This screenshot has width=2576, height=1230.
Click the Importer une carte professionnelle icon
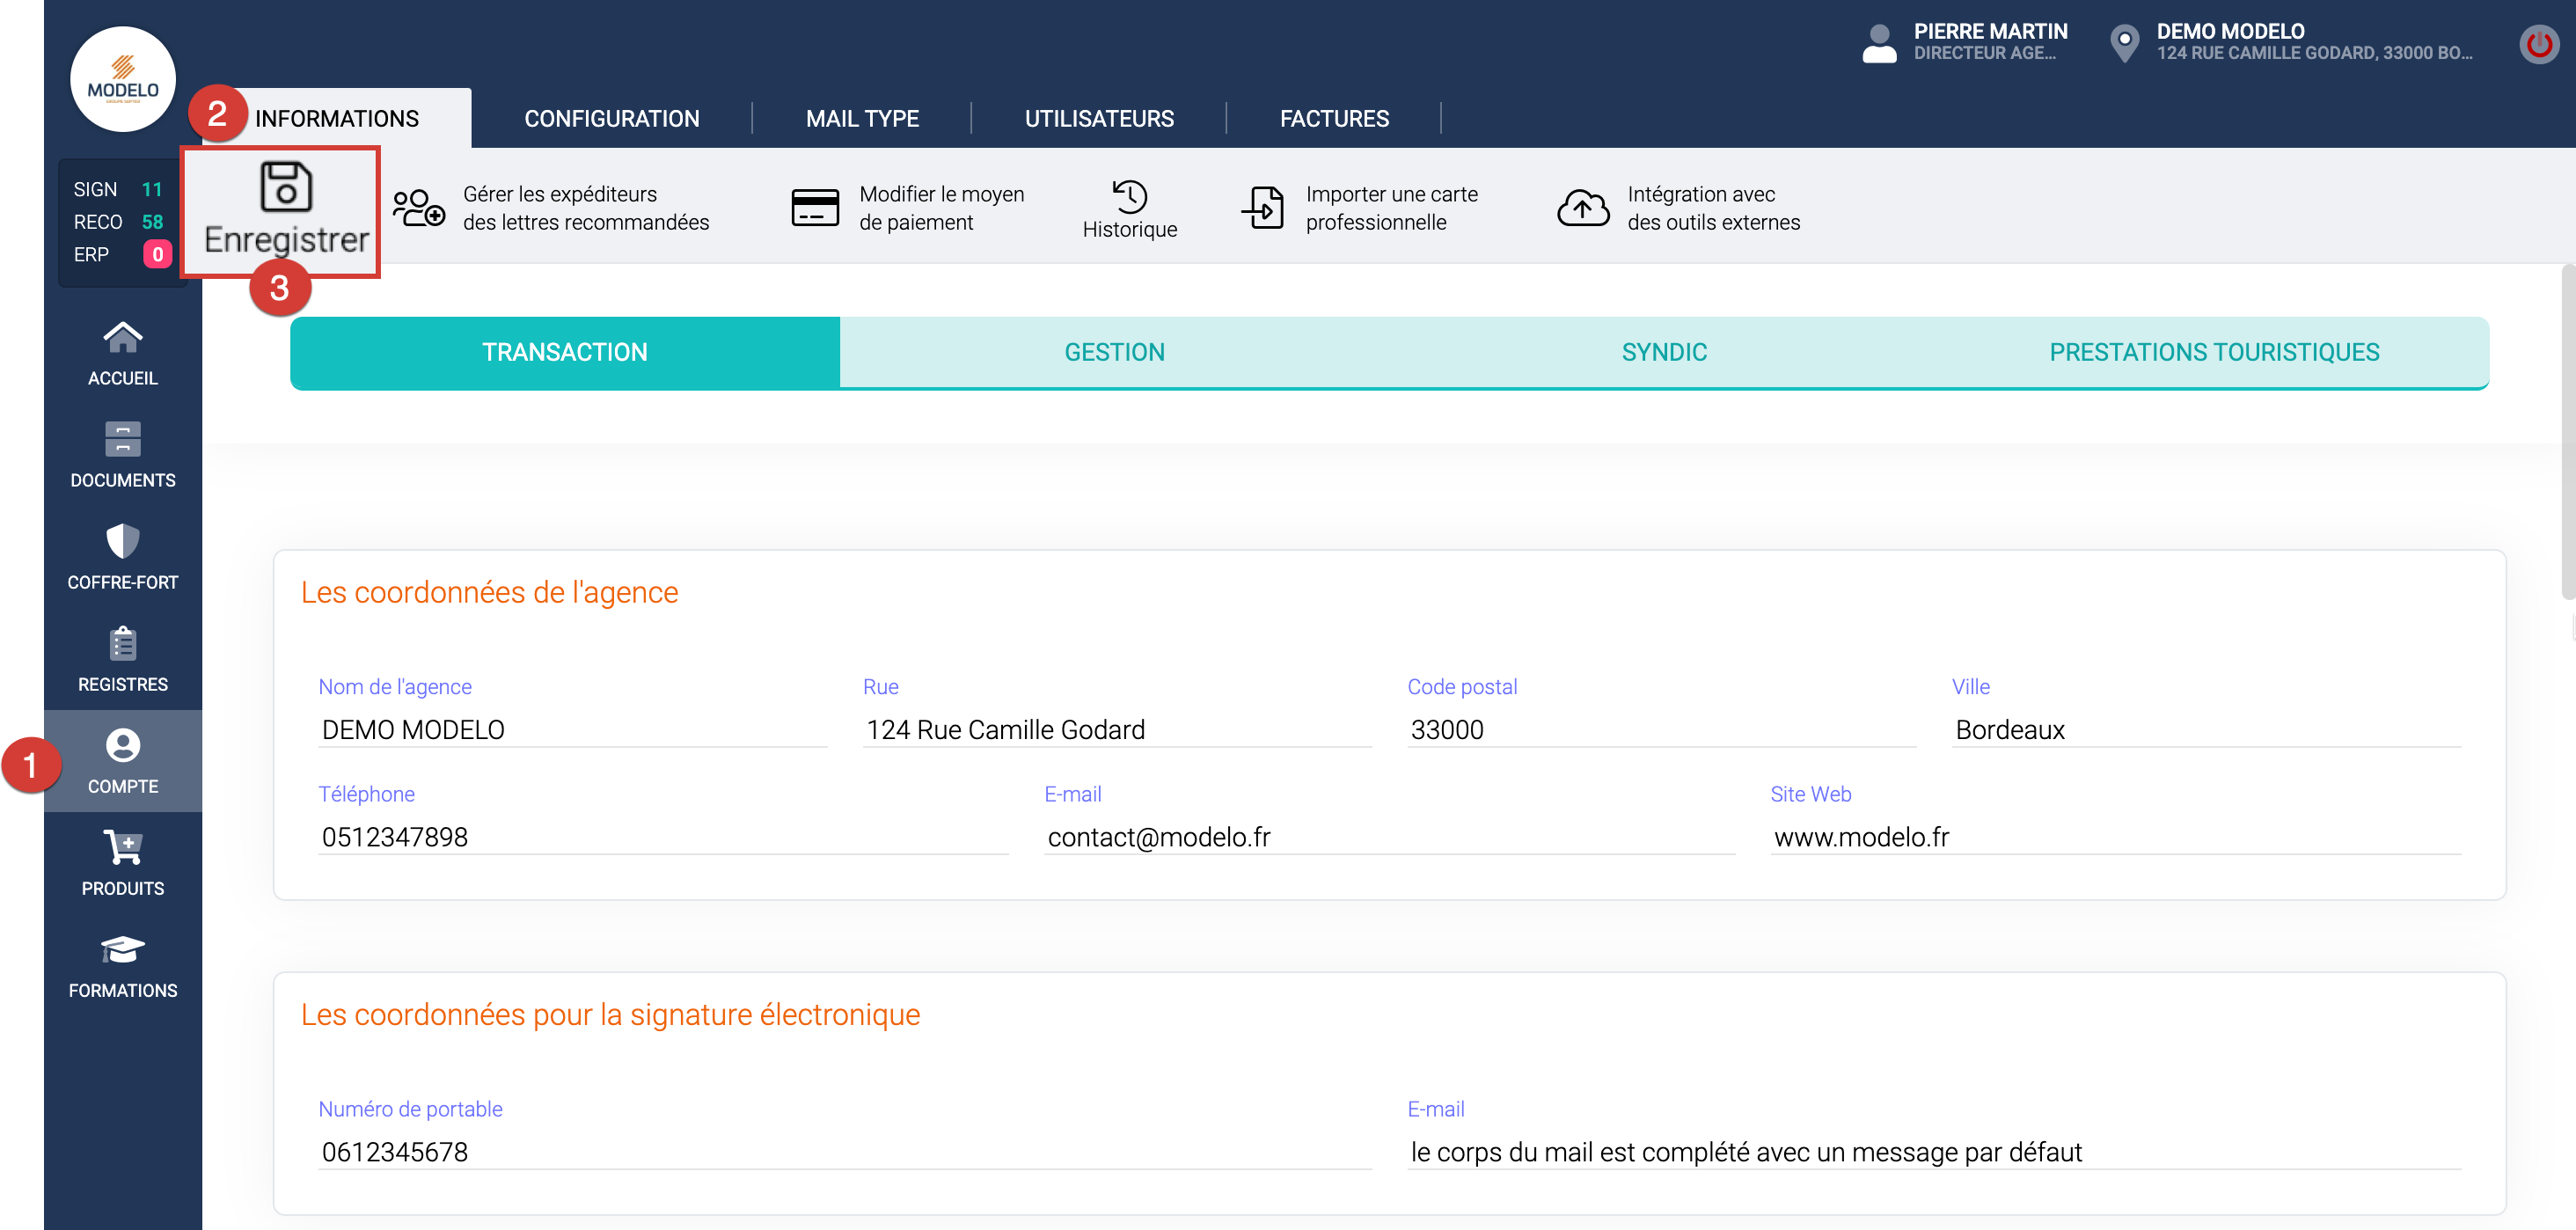[1263, 208]
